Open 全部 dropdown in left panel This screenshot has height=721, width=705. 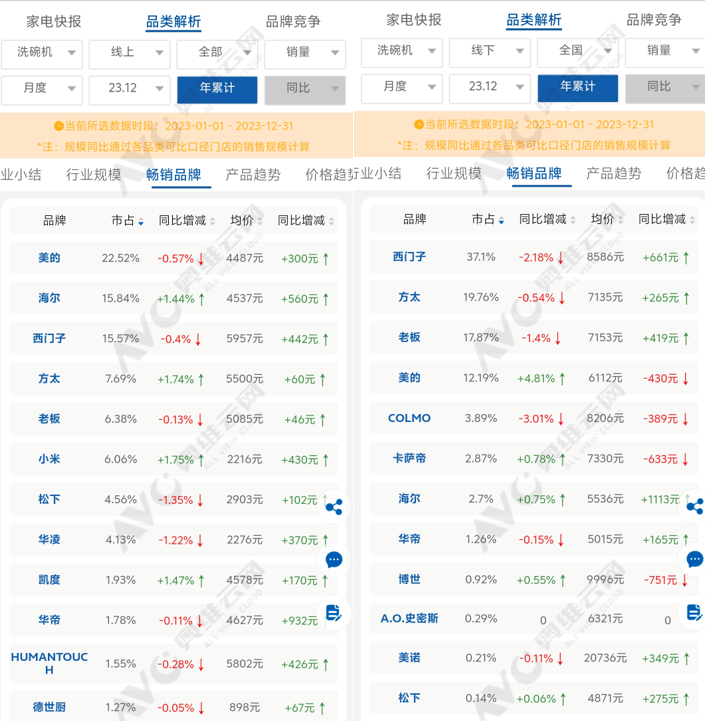[218, 52]
